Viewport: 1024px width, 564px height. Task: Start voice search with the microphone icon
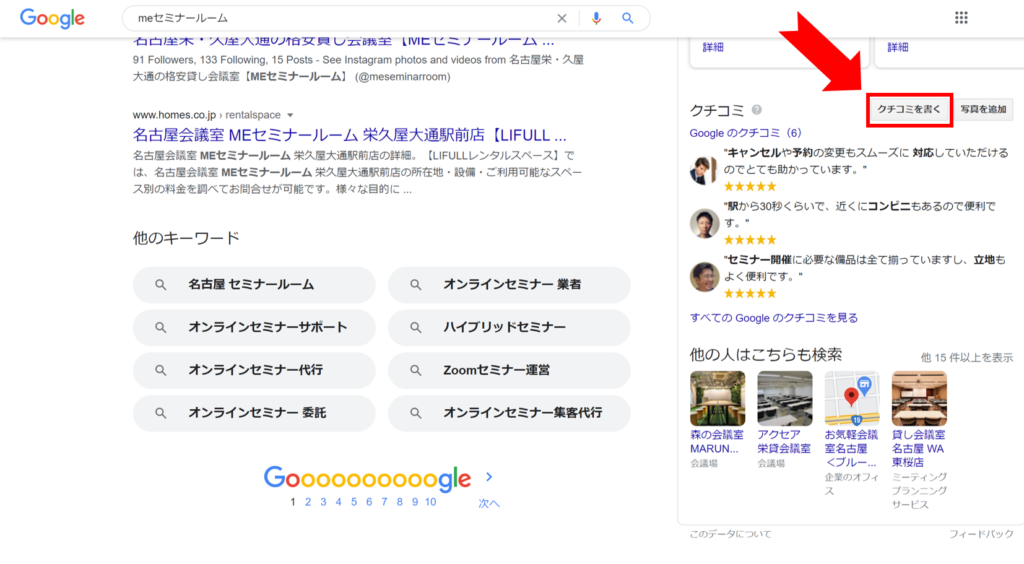(596, 18)
